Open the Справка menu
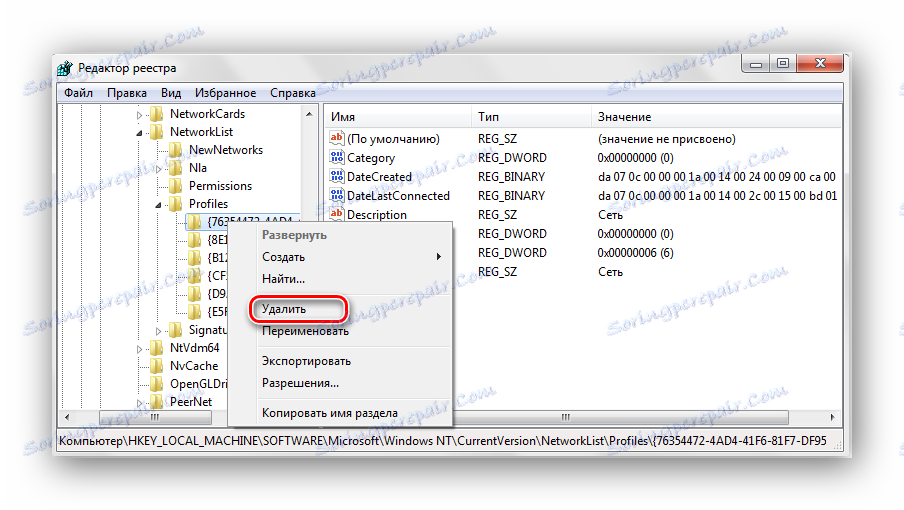904x510 pixels. coord(293,93)
